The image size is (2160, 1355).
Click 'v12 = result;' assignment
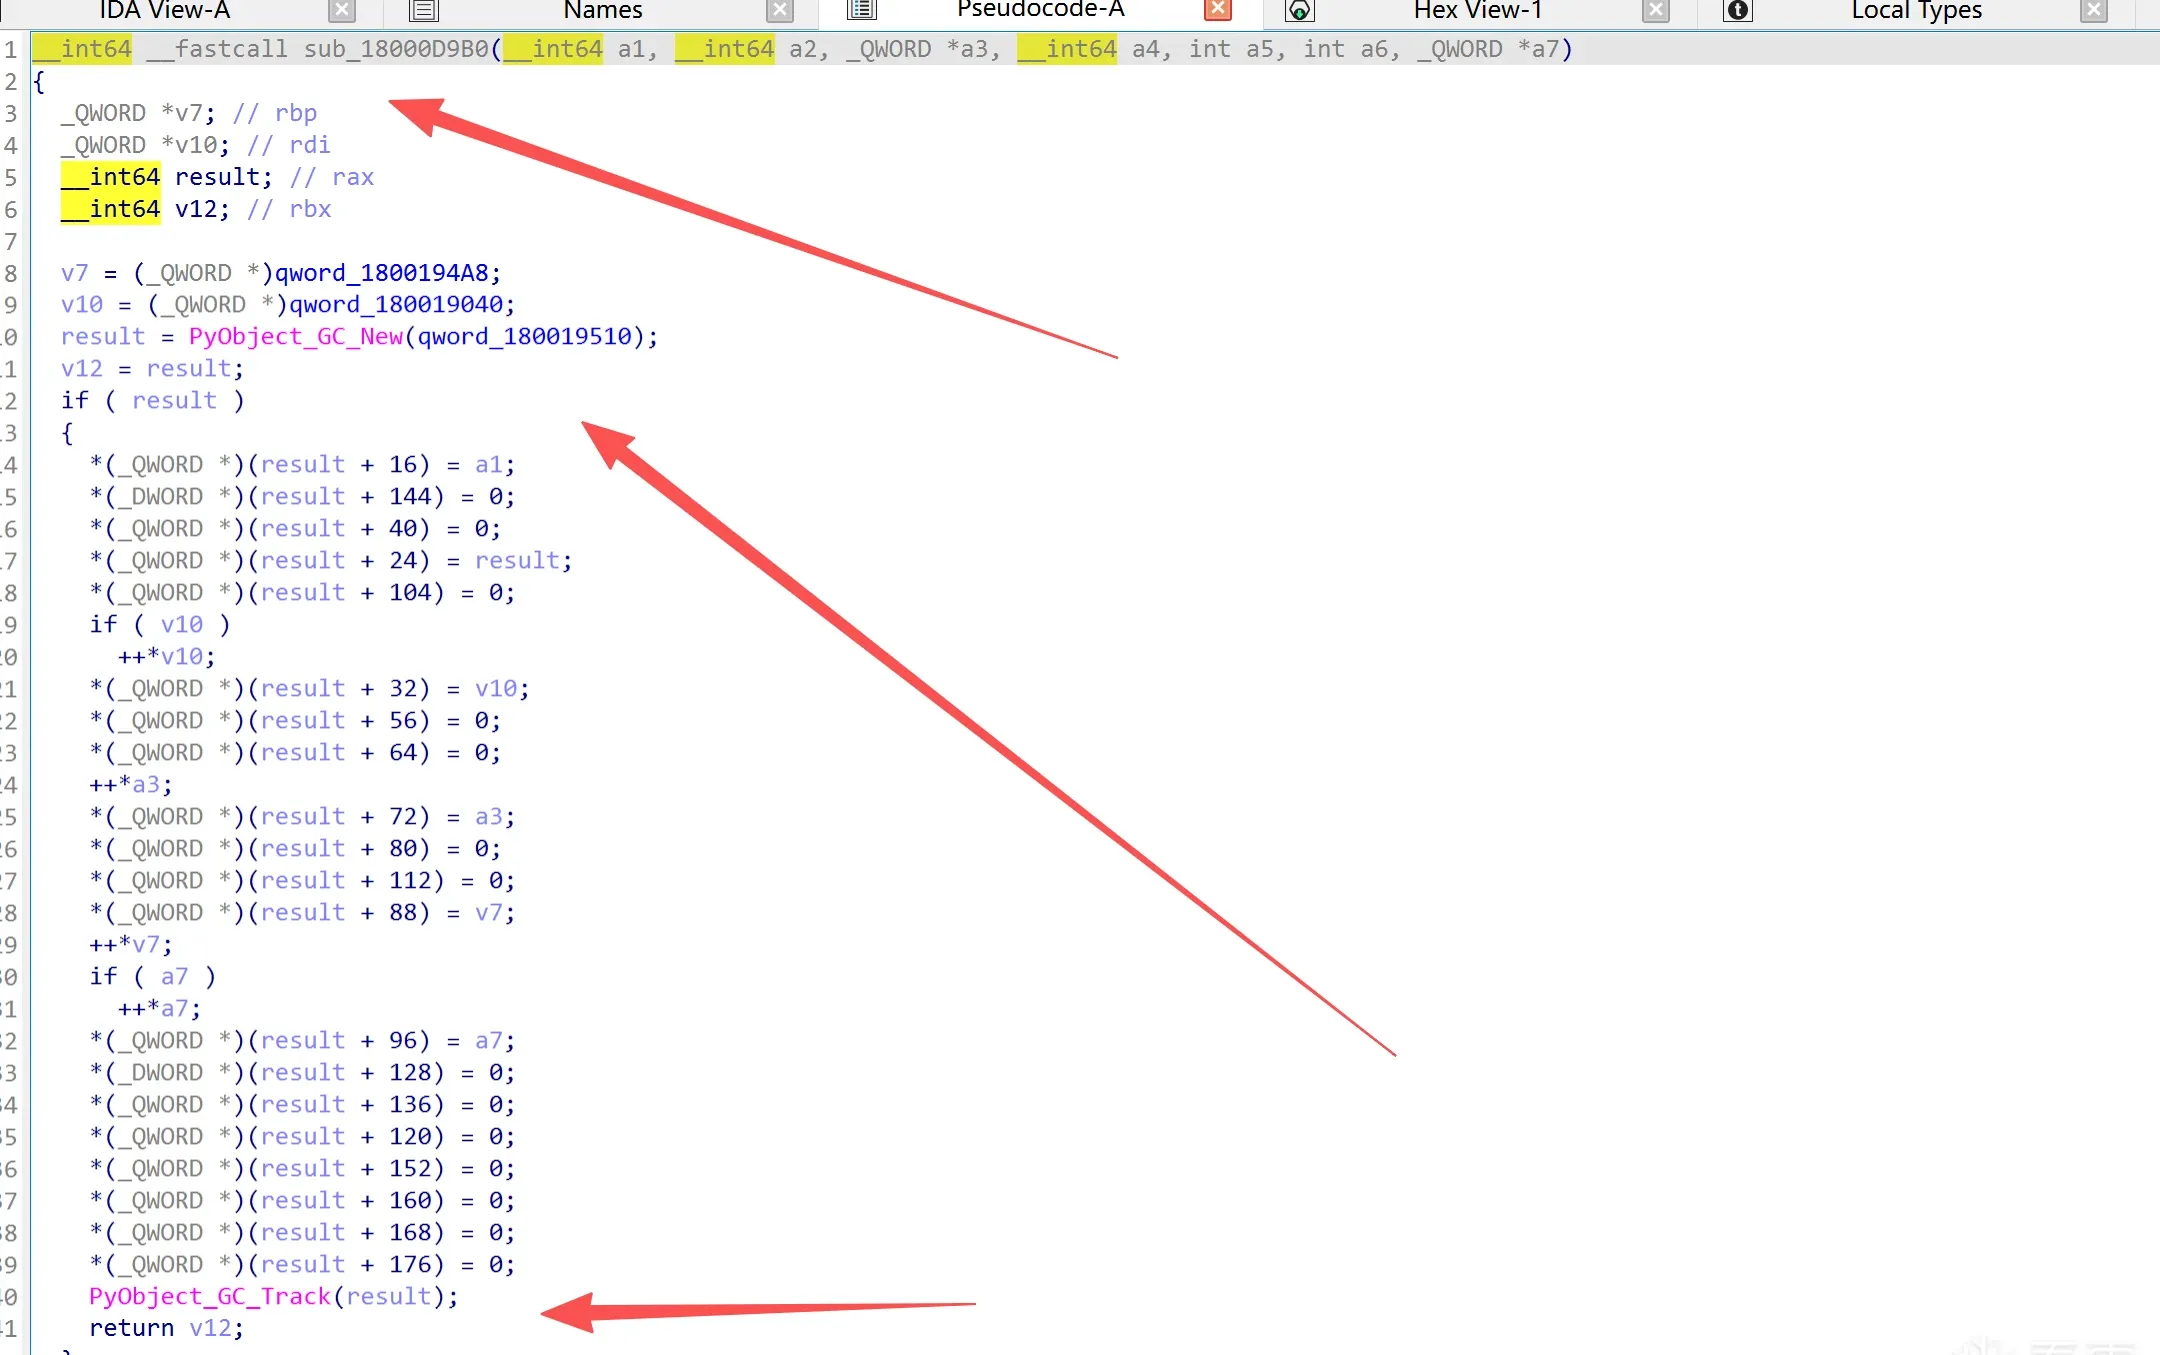pos(152,369)
